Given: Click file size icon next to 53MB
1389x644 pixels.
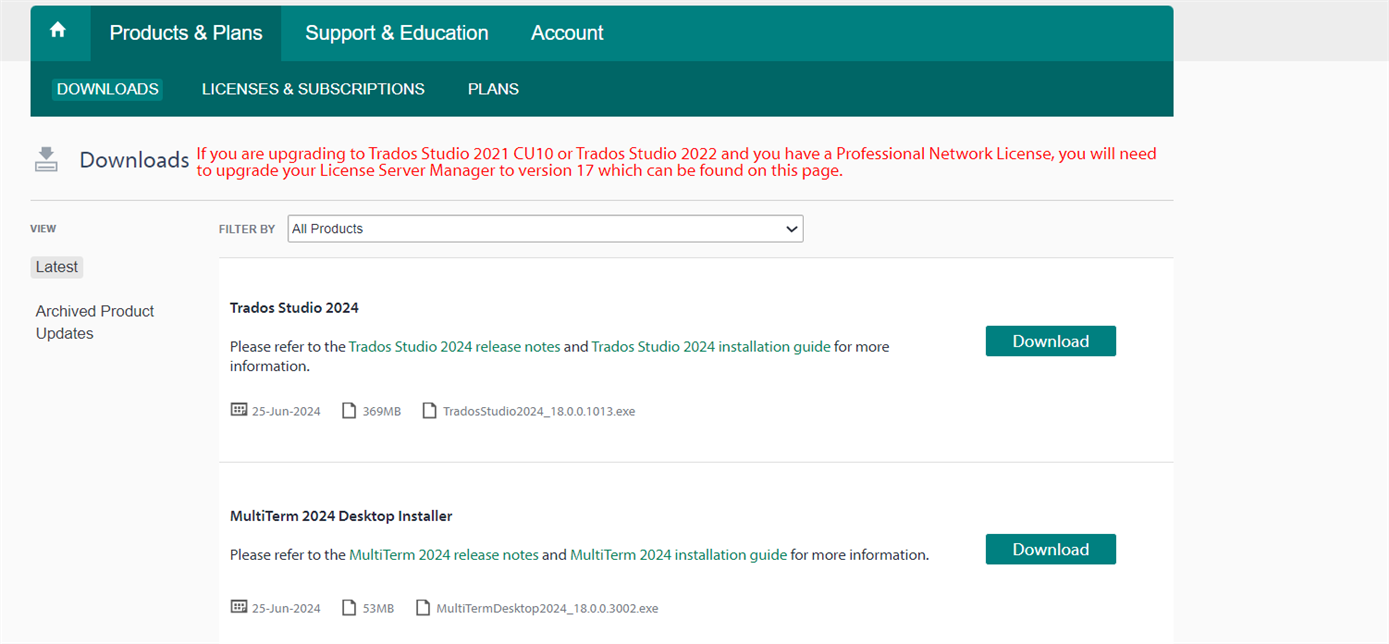Looking at the screenshot, I should pos(349,608).
